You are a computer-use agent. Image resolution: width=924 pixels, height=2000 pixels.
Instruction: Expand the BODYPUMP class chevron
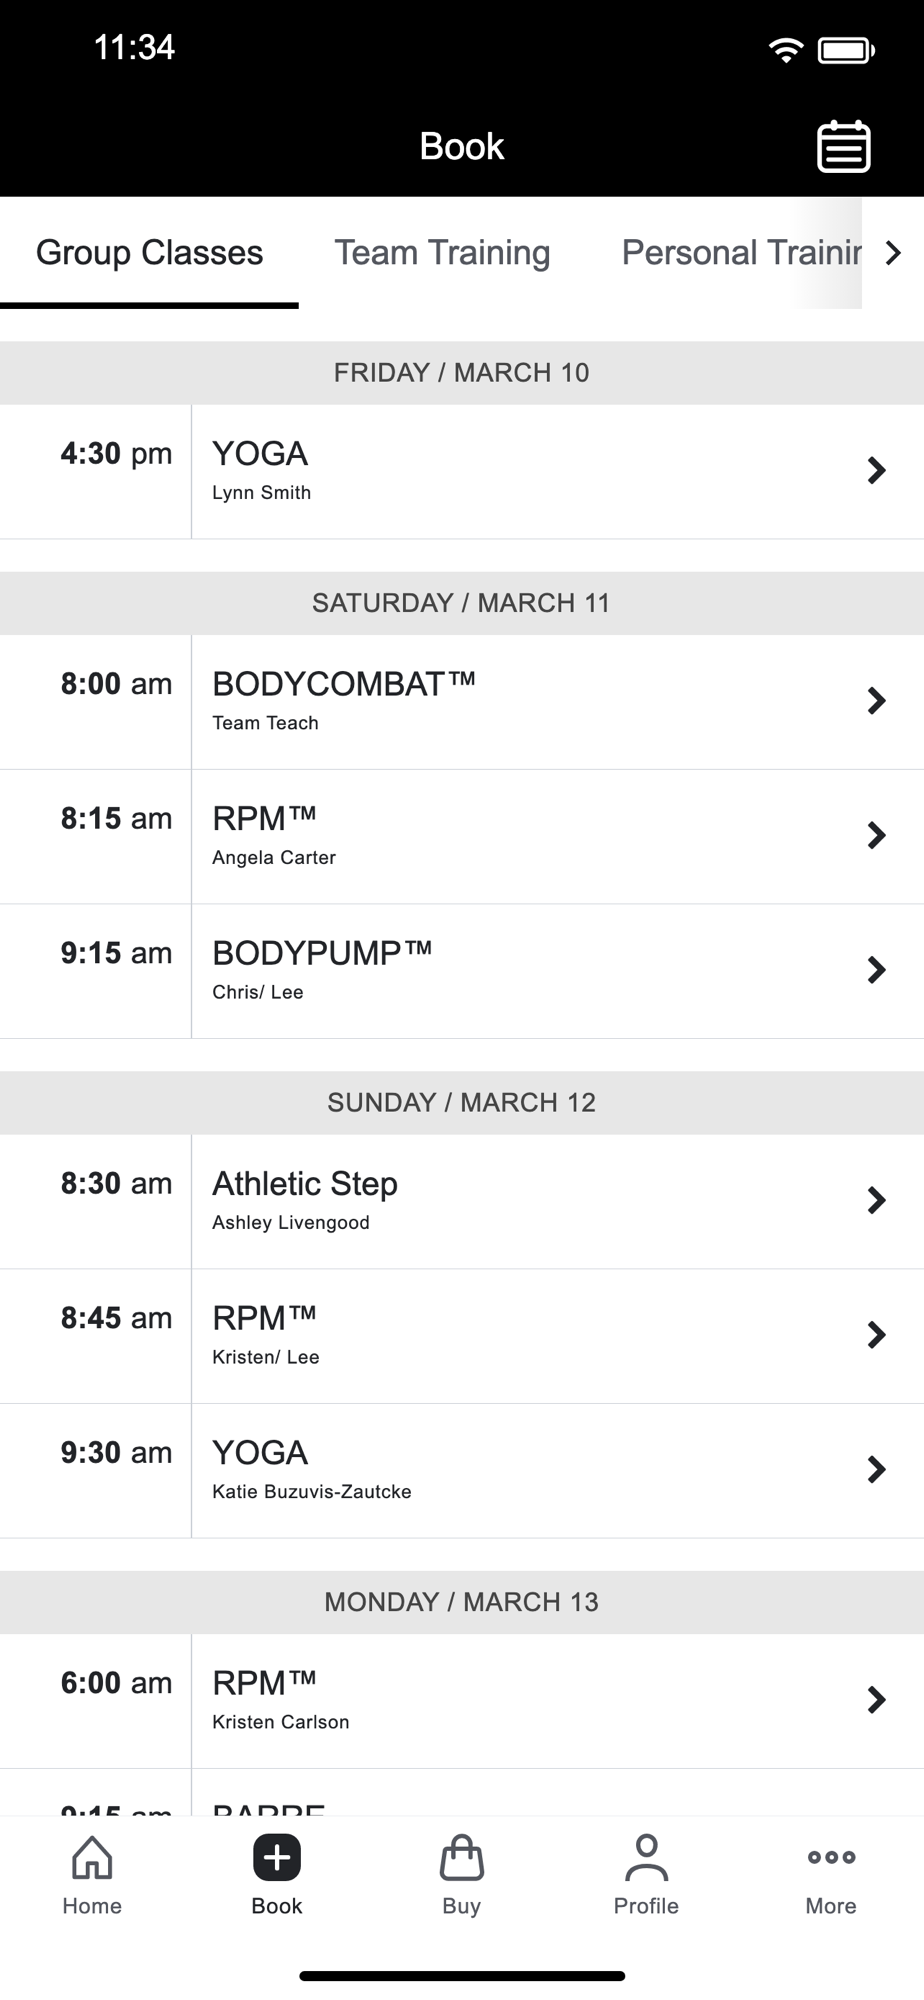(x=876, y=970)
